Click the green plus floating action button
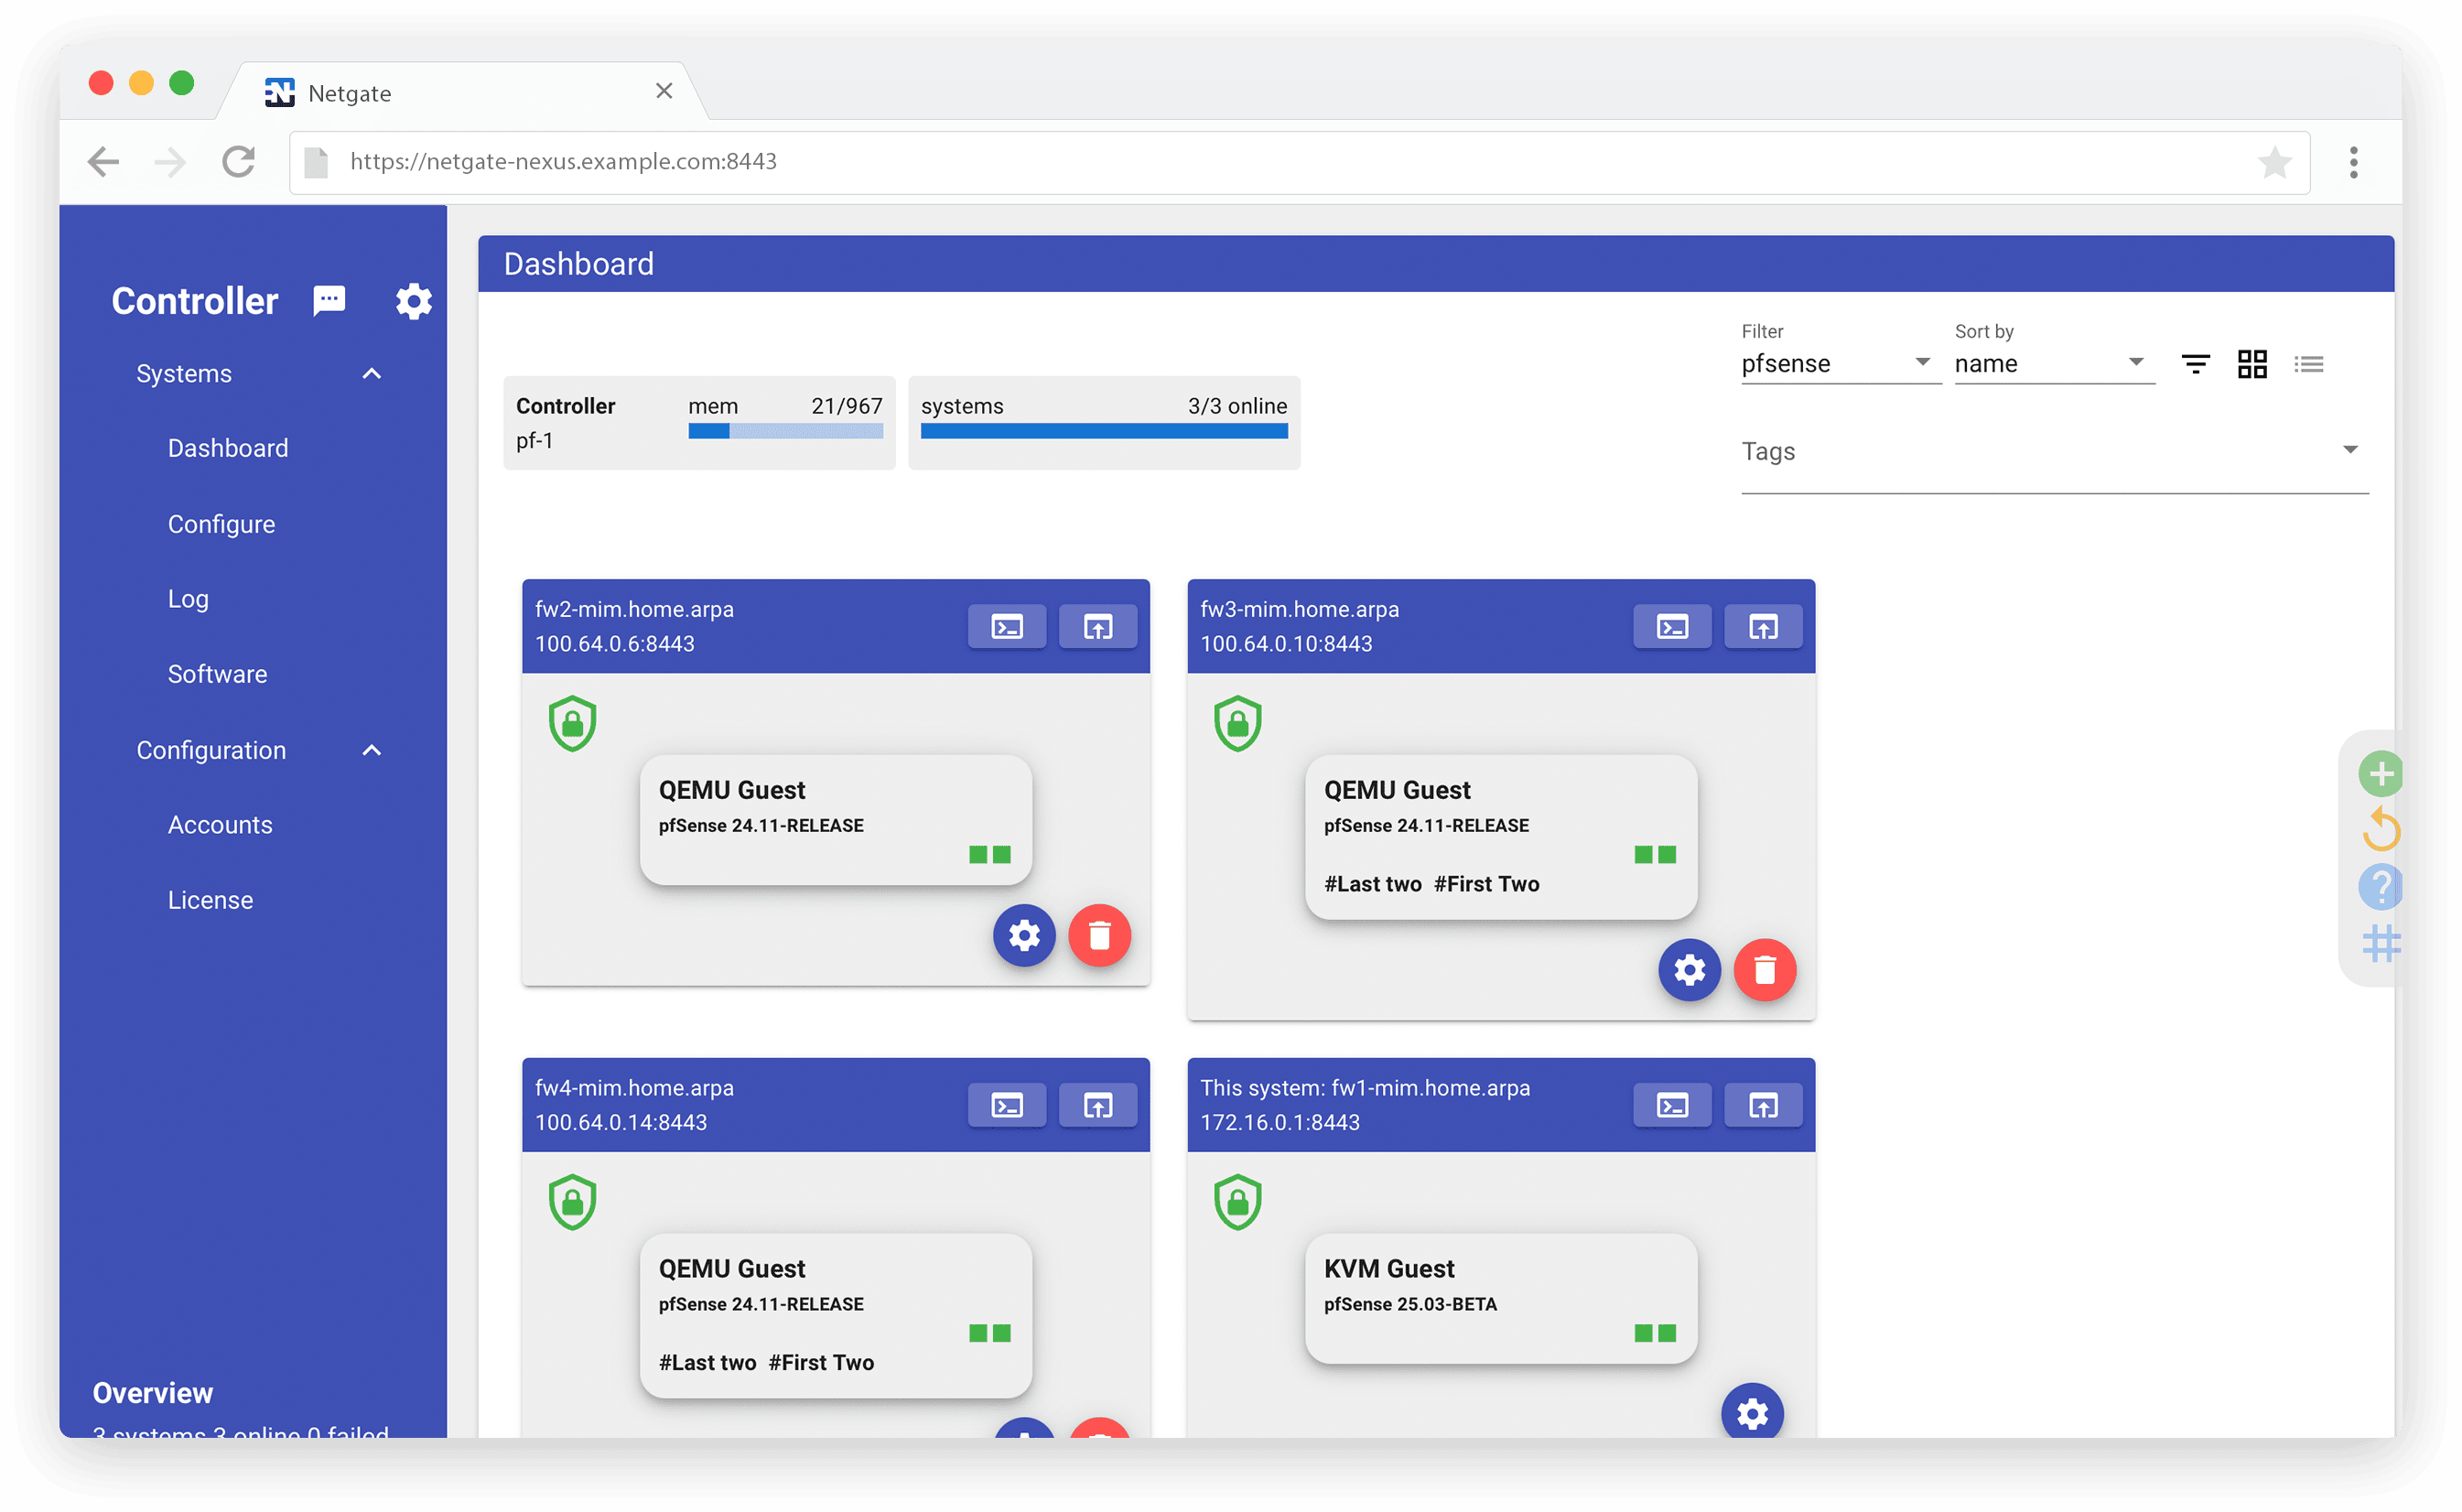Viewport: 2462px width, 1512px height. 2381,772
